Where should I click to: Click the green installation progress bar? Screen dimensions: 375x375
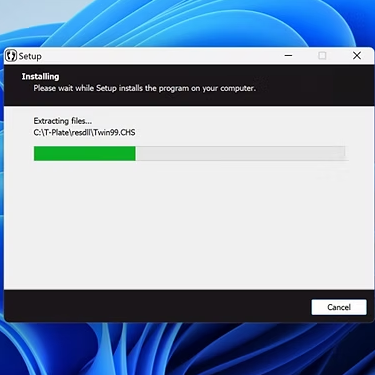pos(191,153)
